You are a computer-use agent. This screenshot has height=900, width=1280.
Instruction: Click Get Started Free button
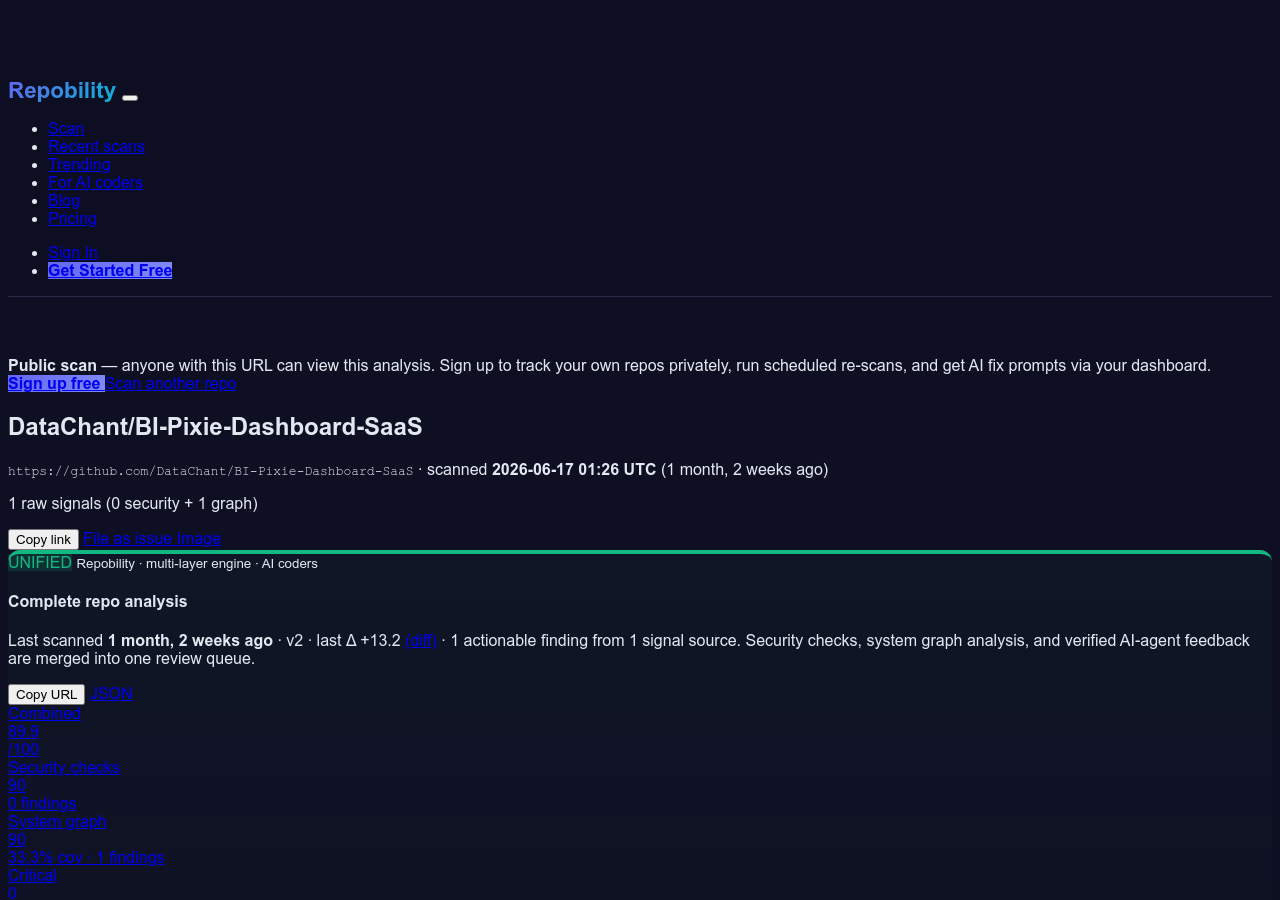click(x=110, y=270)
